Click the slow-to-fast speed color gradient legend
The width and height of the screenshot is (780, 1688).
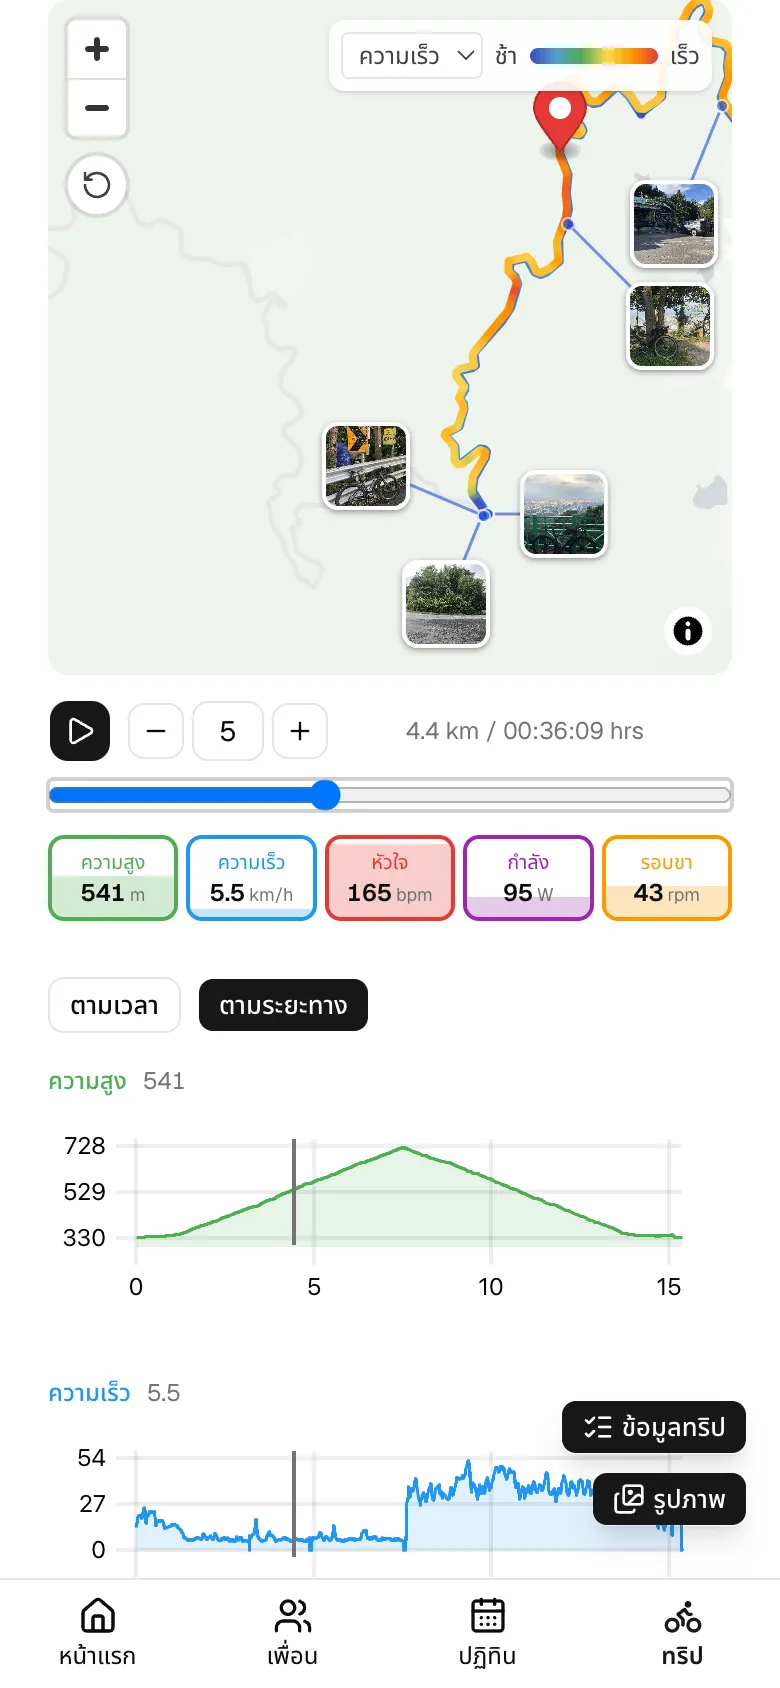tap(594, 56)
